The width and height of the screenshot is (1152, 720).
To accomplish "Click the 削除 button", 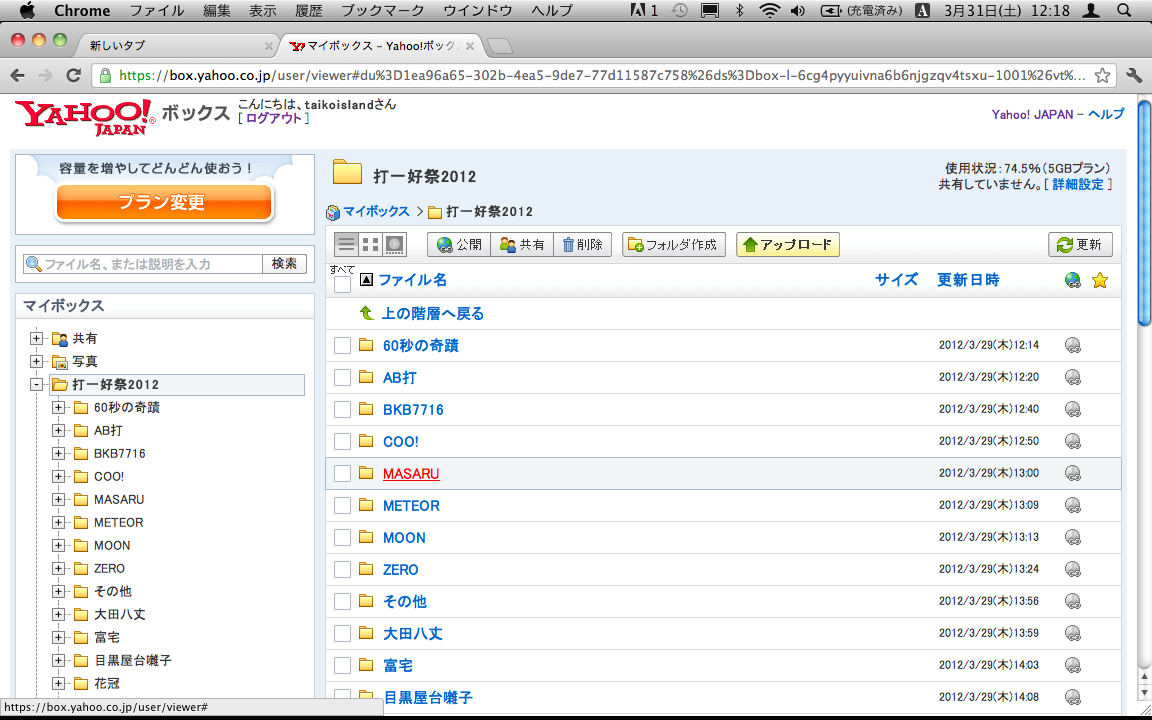I will (583, 245).
